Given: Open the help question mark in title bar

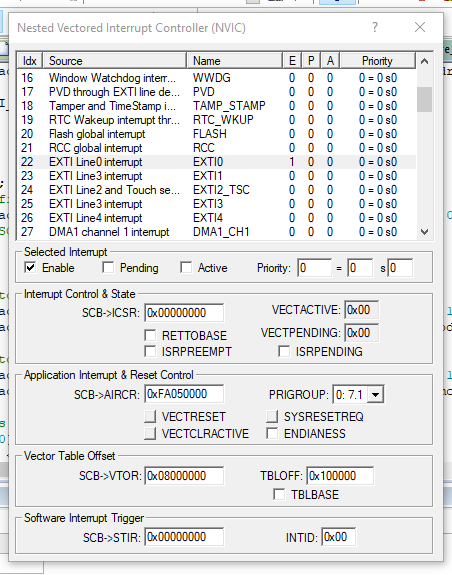Looking at the screenshot, I should pos(375,28).
